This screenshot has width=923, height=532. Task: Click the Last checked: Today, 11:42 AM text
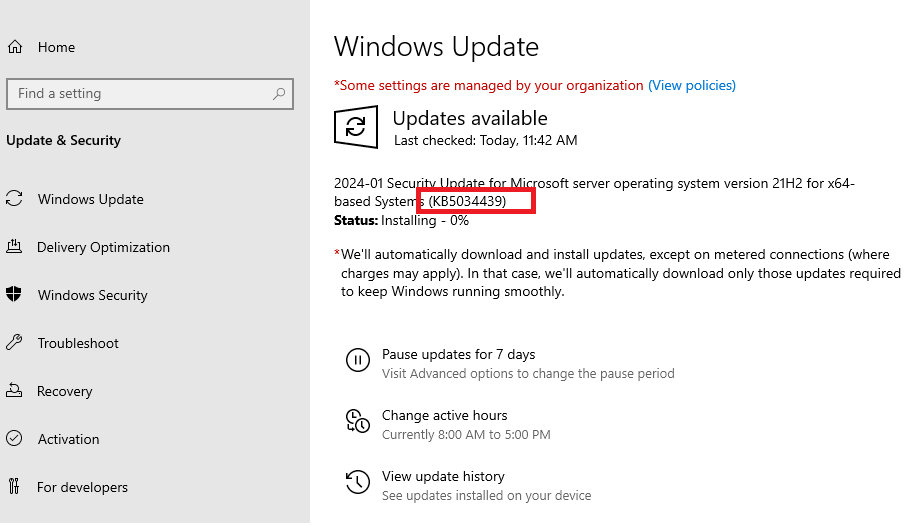[486, 141]
